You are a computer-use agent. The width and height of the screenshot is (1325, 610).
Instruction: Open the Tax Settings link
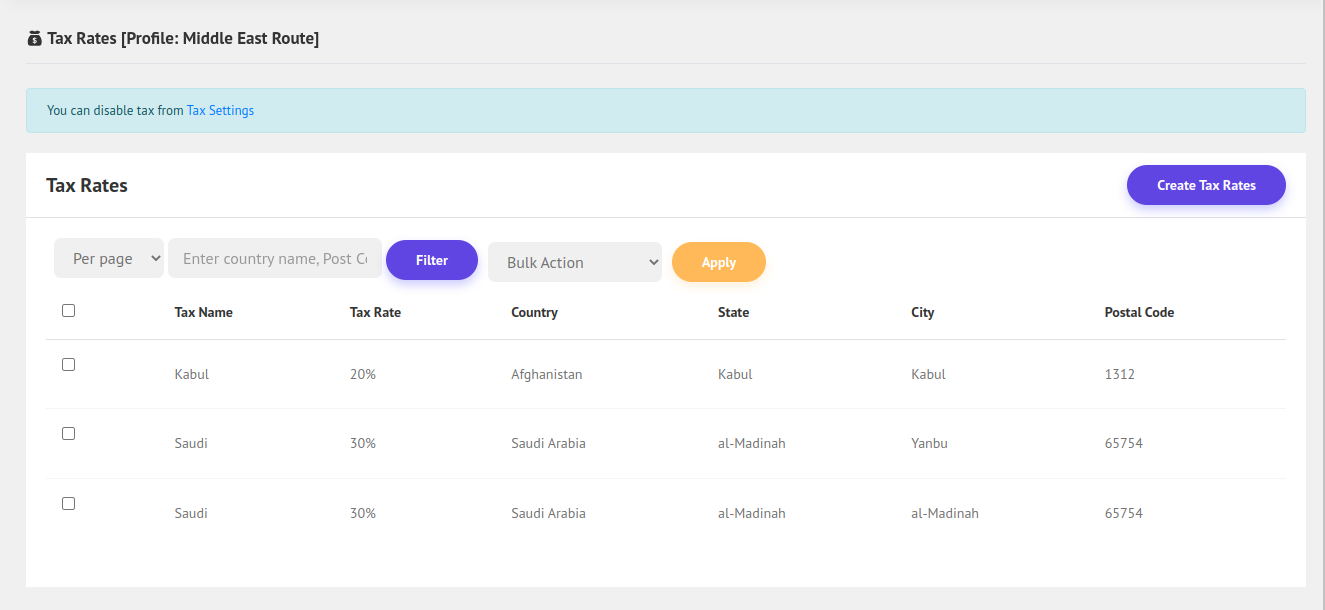pyautogui.click(x=220, y=111)
